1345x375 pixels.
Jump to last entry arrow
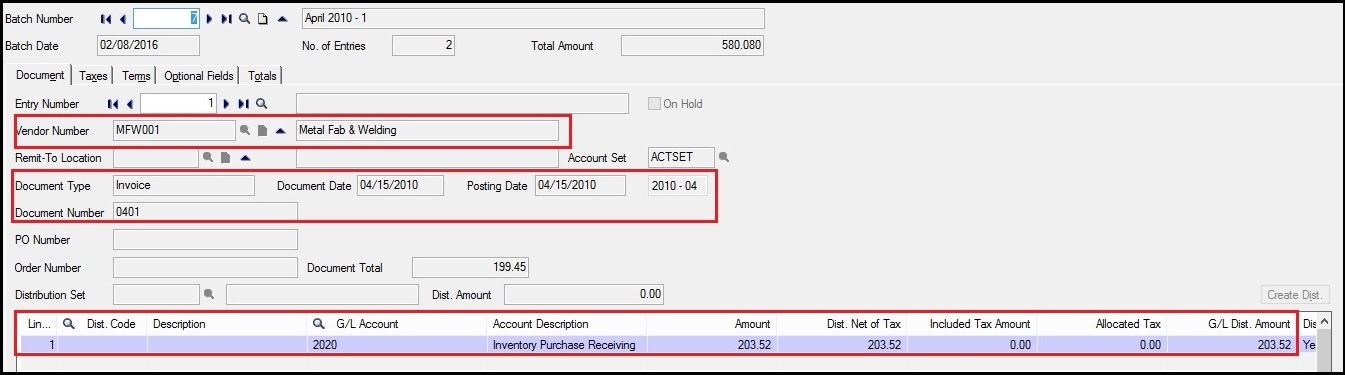point(243,103)
